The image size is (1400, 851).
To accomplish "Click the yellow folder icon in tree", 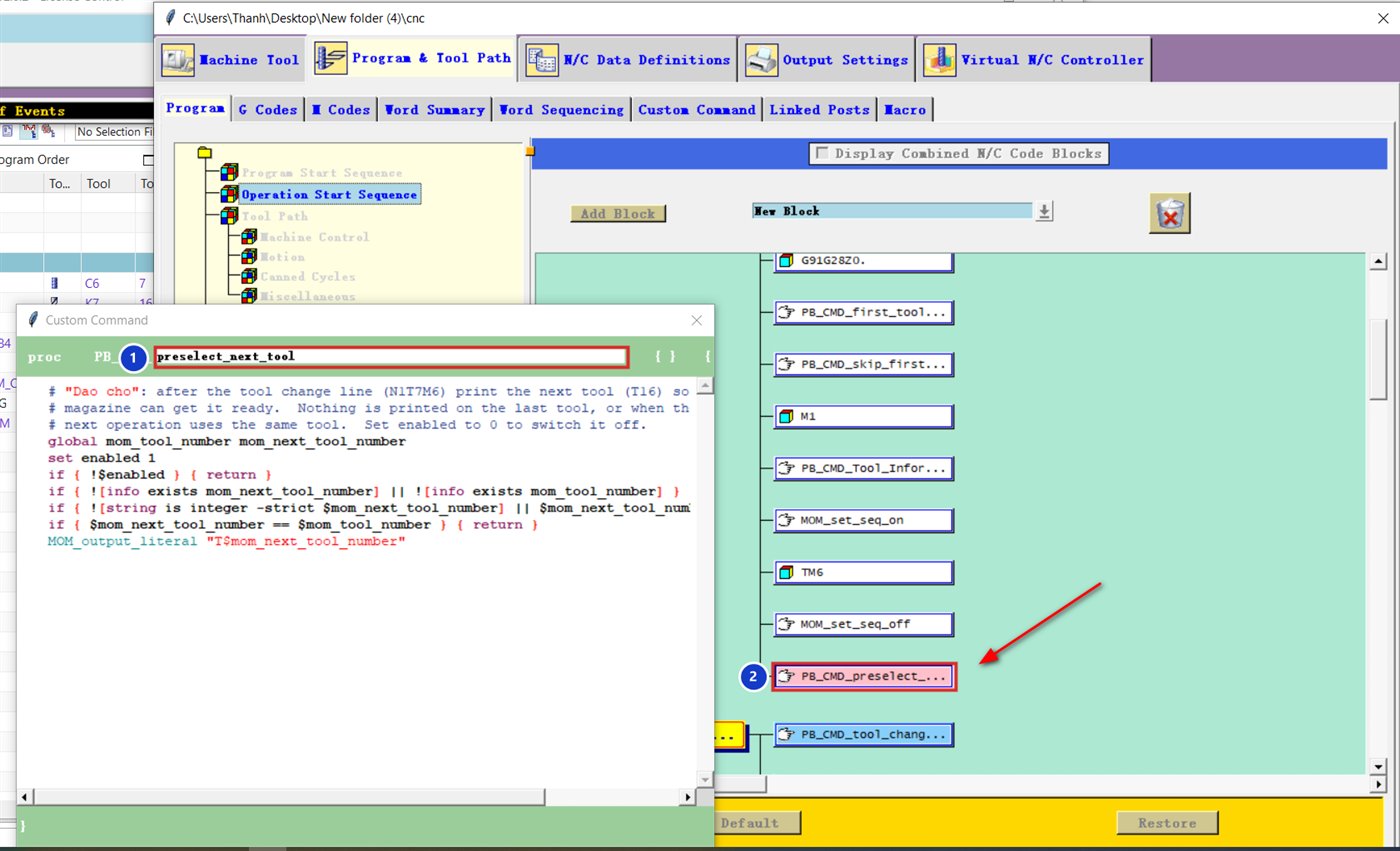I will pos(205,153).
